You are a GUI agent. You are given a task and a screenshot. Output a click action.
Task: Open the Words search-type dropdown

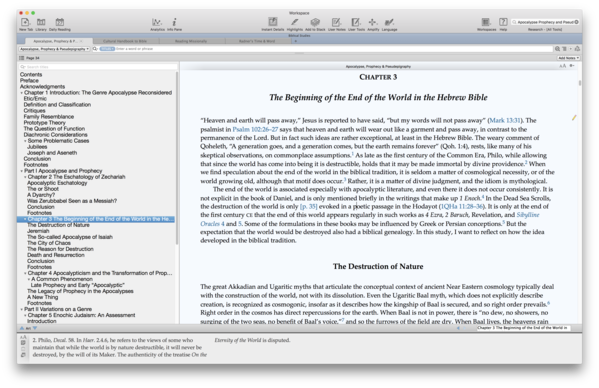pos(107,49)
